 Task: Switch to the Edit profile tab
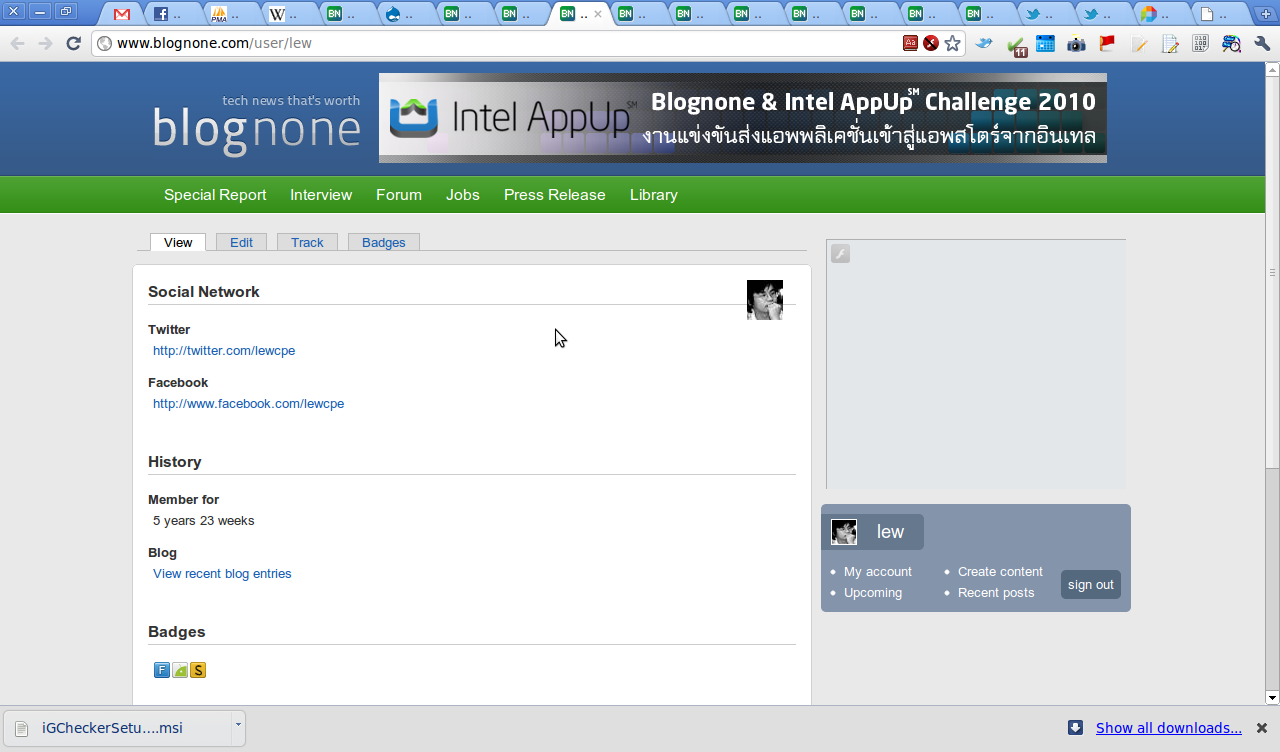click(x=241, y=242)
